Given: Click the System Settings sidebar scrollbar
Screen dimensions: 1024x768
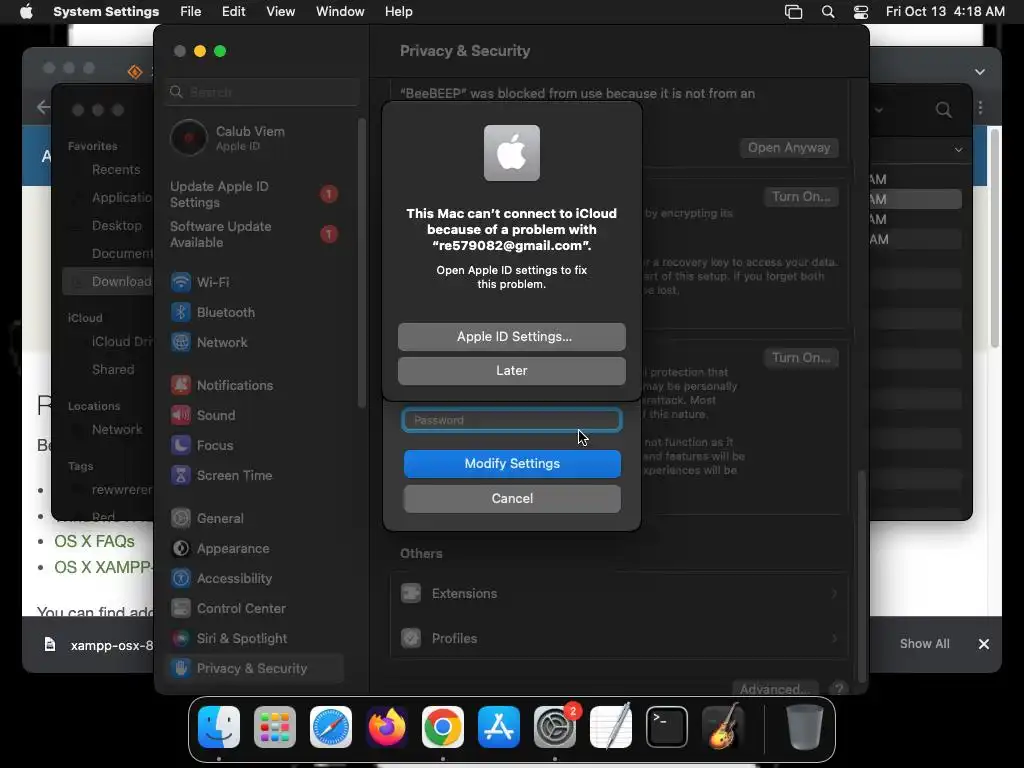Looking at the screenshot, I should tap(362, 263).
